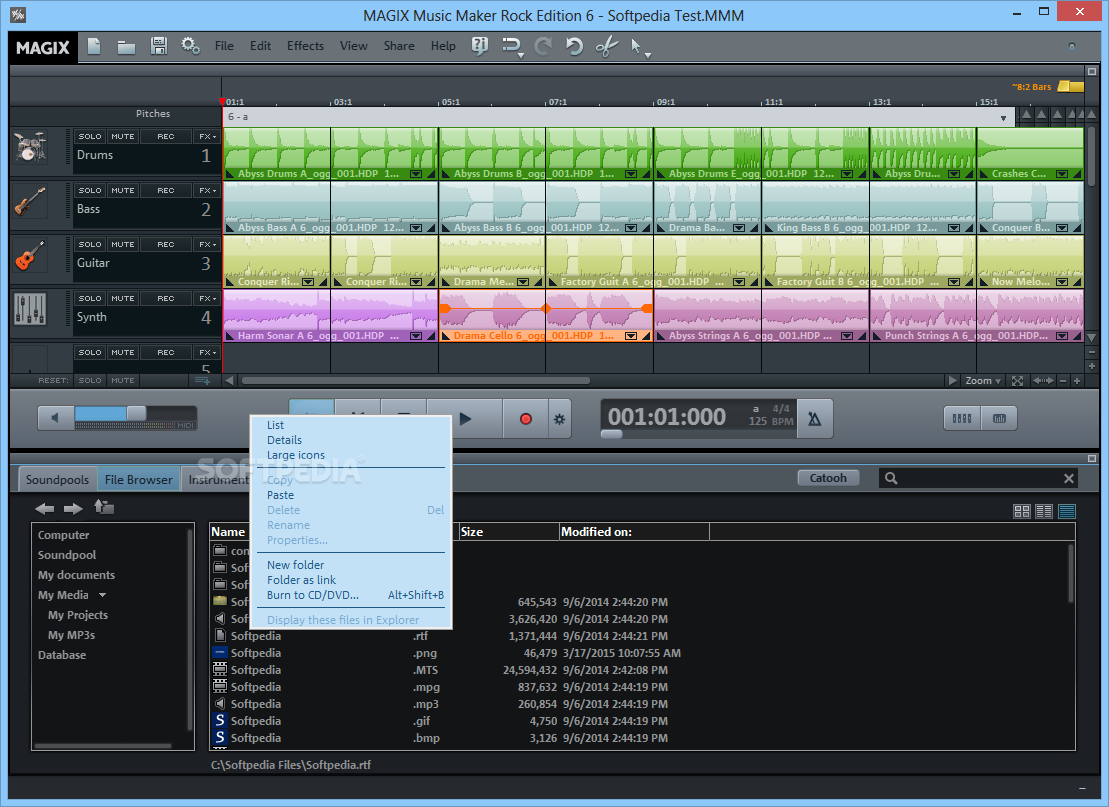Go back with the left arrow in file browser
1109x807 pixels.
(x=45, y=508)
